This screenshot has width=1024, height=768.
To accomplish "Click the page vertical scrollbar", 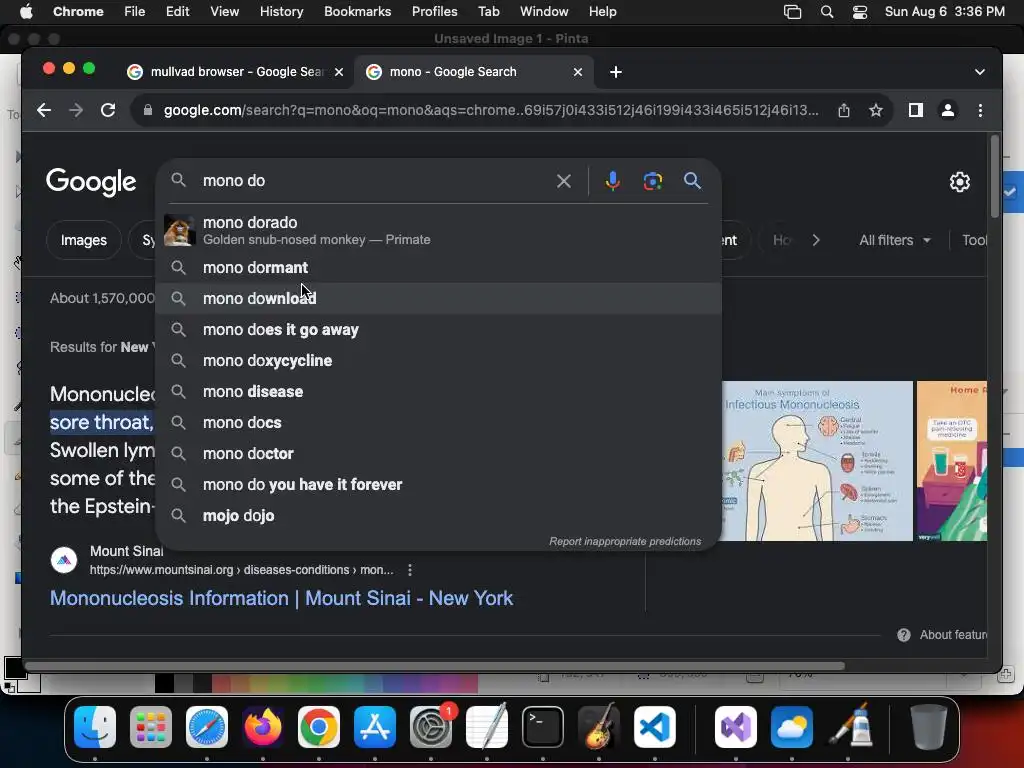I will [995, 176].
